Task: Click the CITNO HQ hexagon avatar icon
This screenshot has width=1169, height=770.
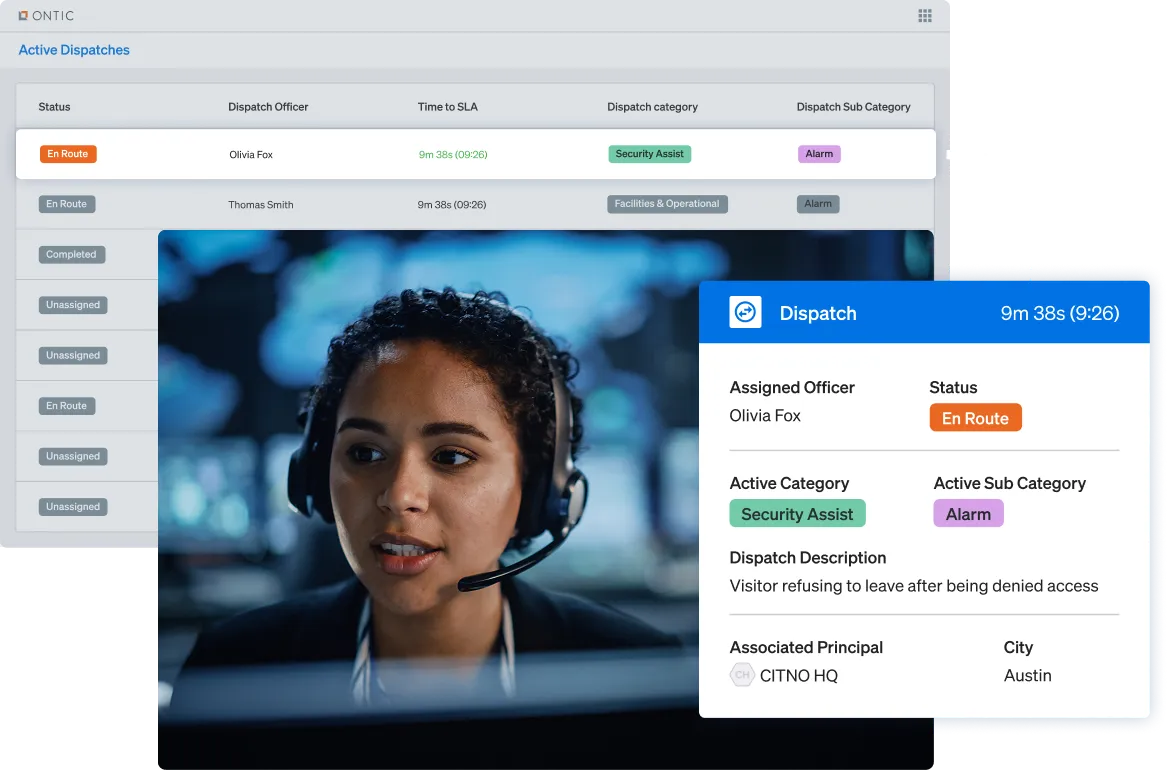Action: (742, 675)
